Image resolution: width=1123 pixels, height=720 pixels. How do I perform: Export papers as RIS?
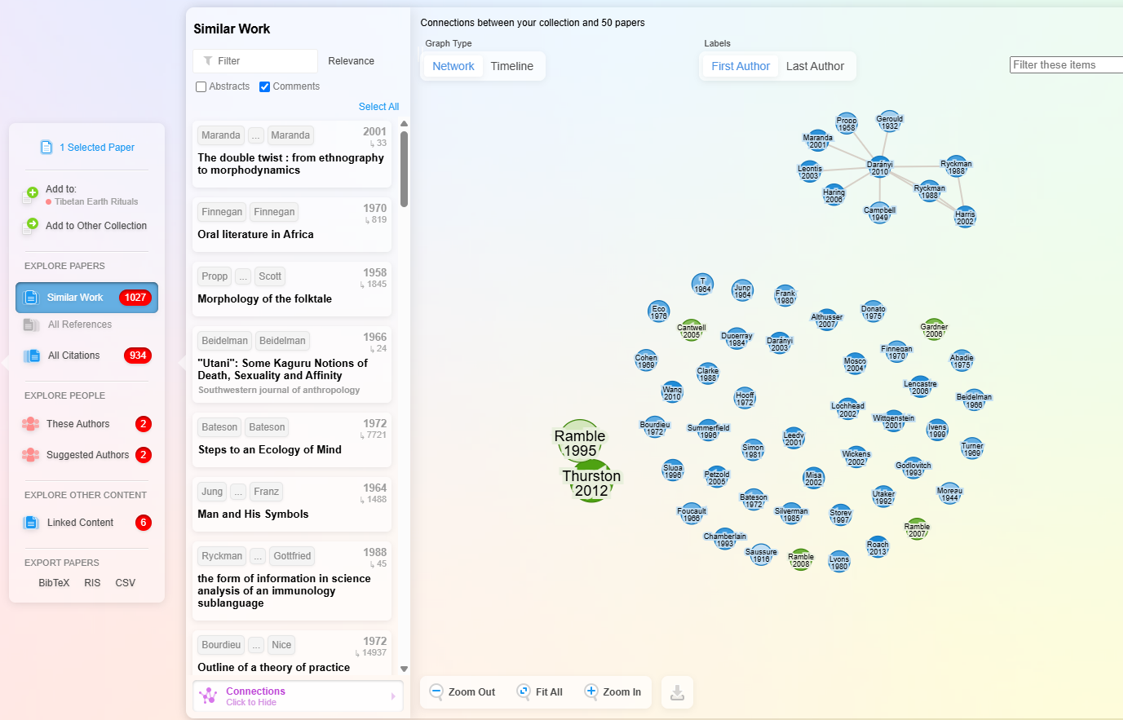pos(92,582)
